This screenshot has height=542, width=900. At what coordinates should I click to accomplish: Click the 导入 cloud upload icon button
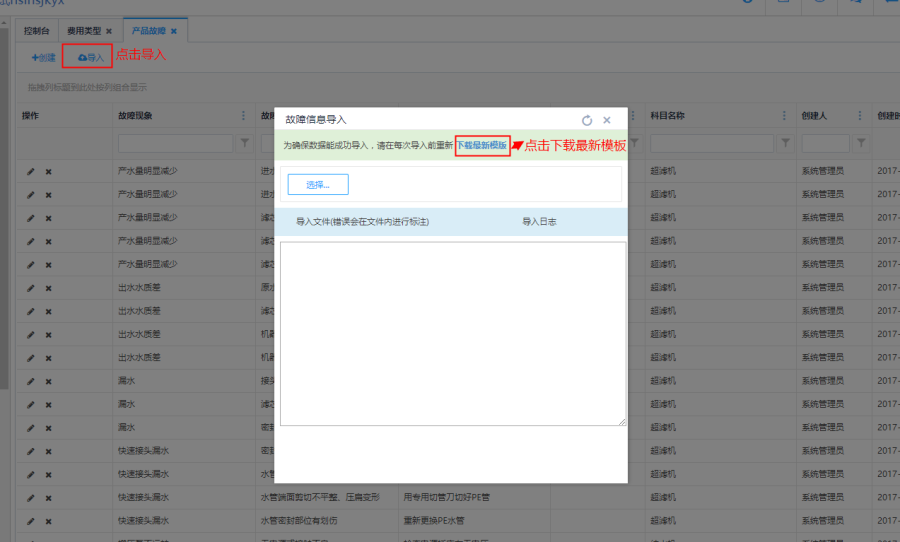tap(91, 58)
